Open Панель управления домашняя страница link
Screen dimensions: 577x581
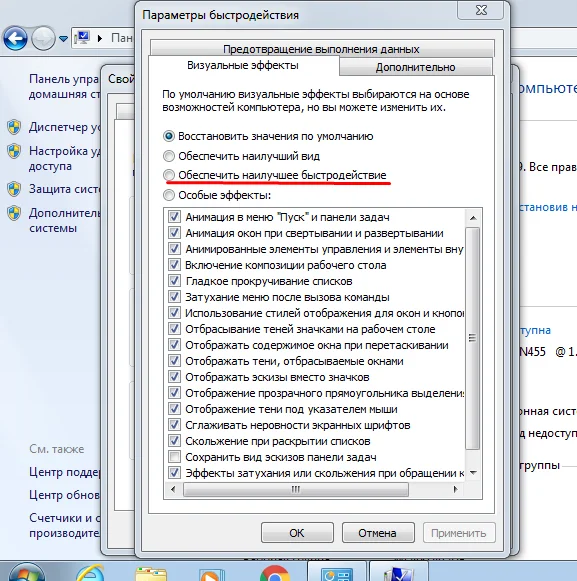(x=64, y=86)
